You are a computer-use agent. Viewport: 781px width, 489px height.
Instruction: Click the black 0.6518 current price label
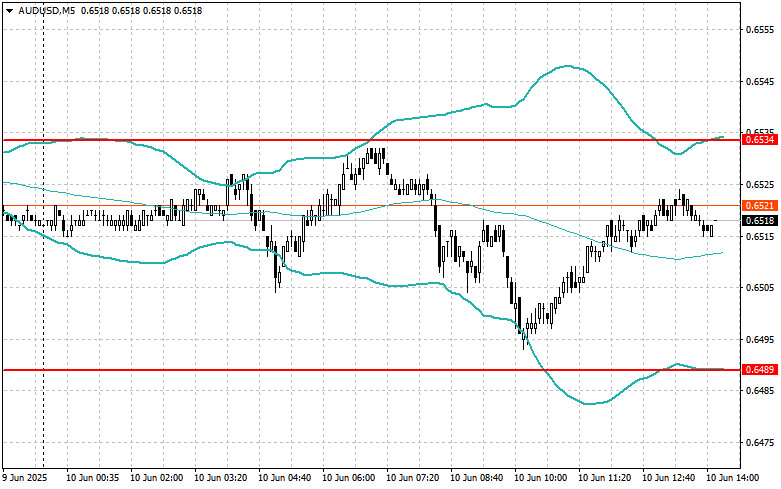760,221
